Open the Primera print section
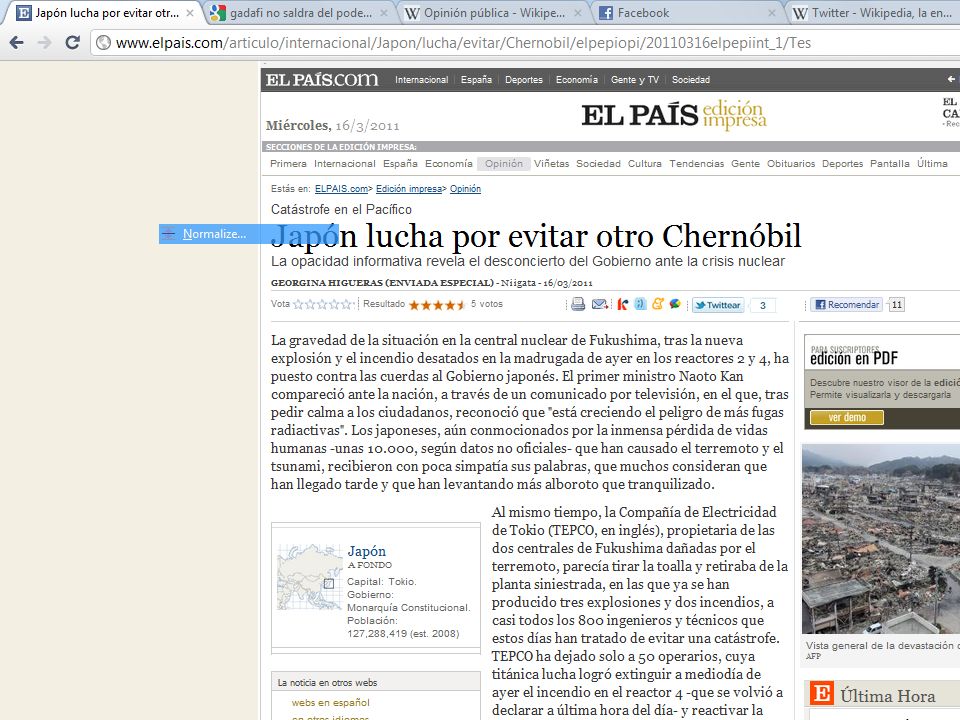The height and width of the screenshot is (720, 960). coord(288,163)
